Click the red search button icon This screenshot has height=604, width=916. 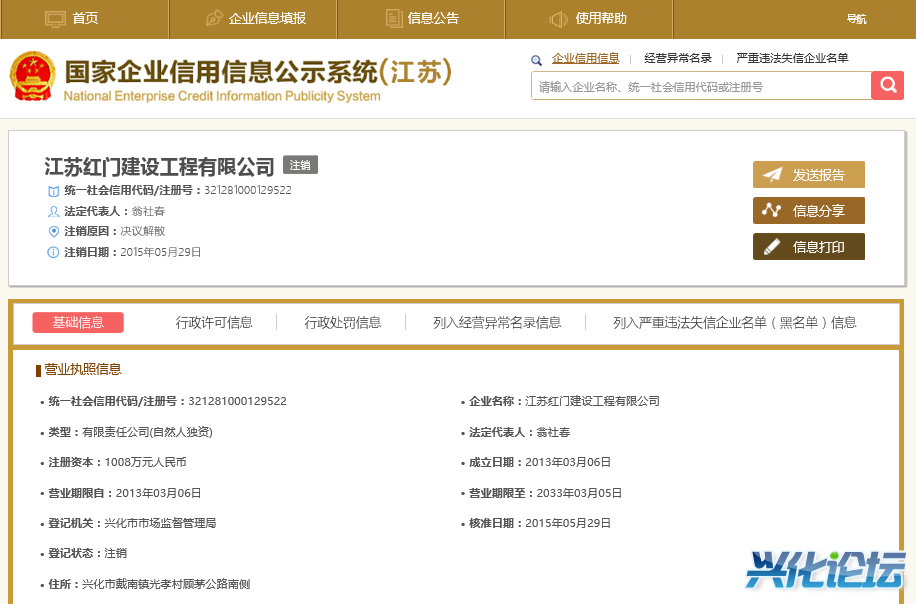[887, 85]
